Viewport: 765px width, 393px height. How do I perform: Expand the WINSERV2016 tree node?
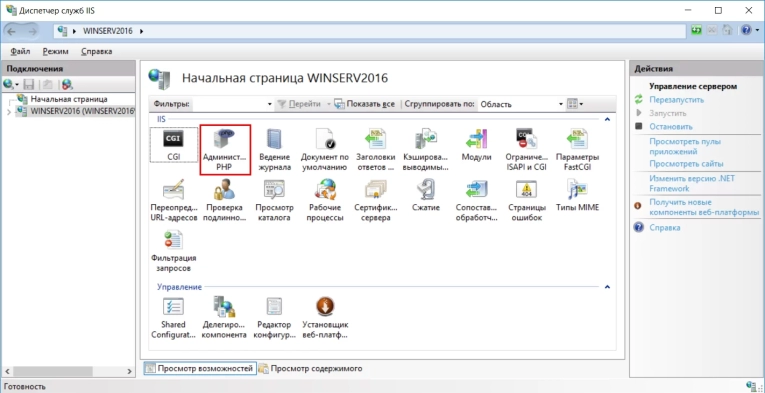[8, 112]
